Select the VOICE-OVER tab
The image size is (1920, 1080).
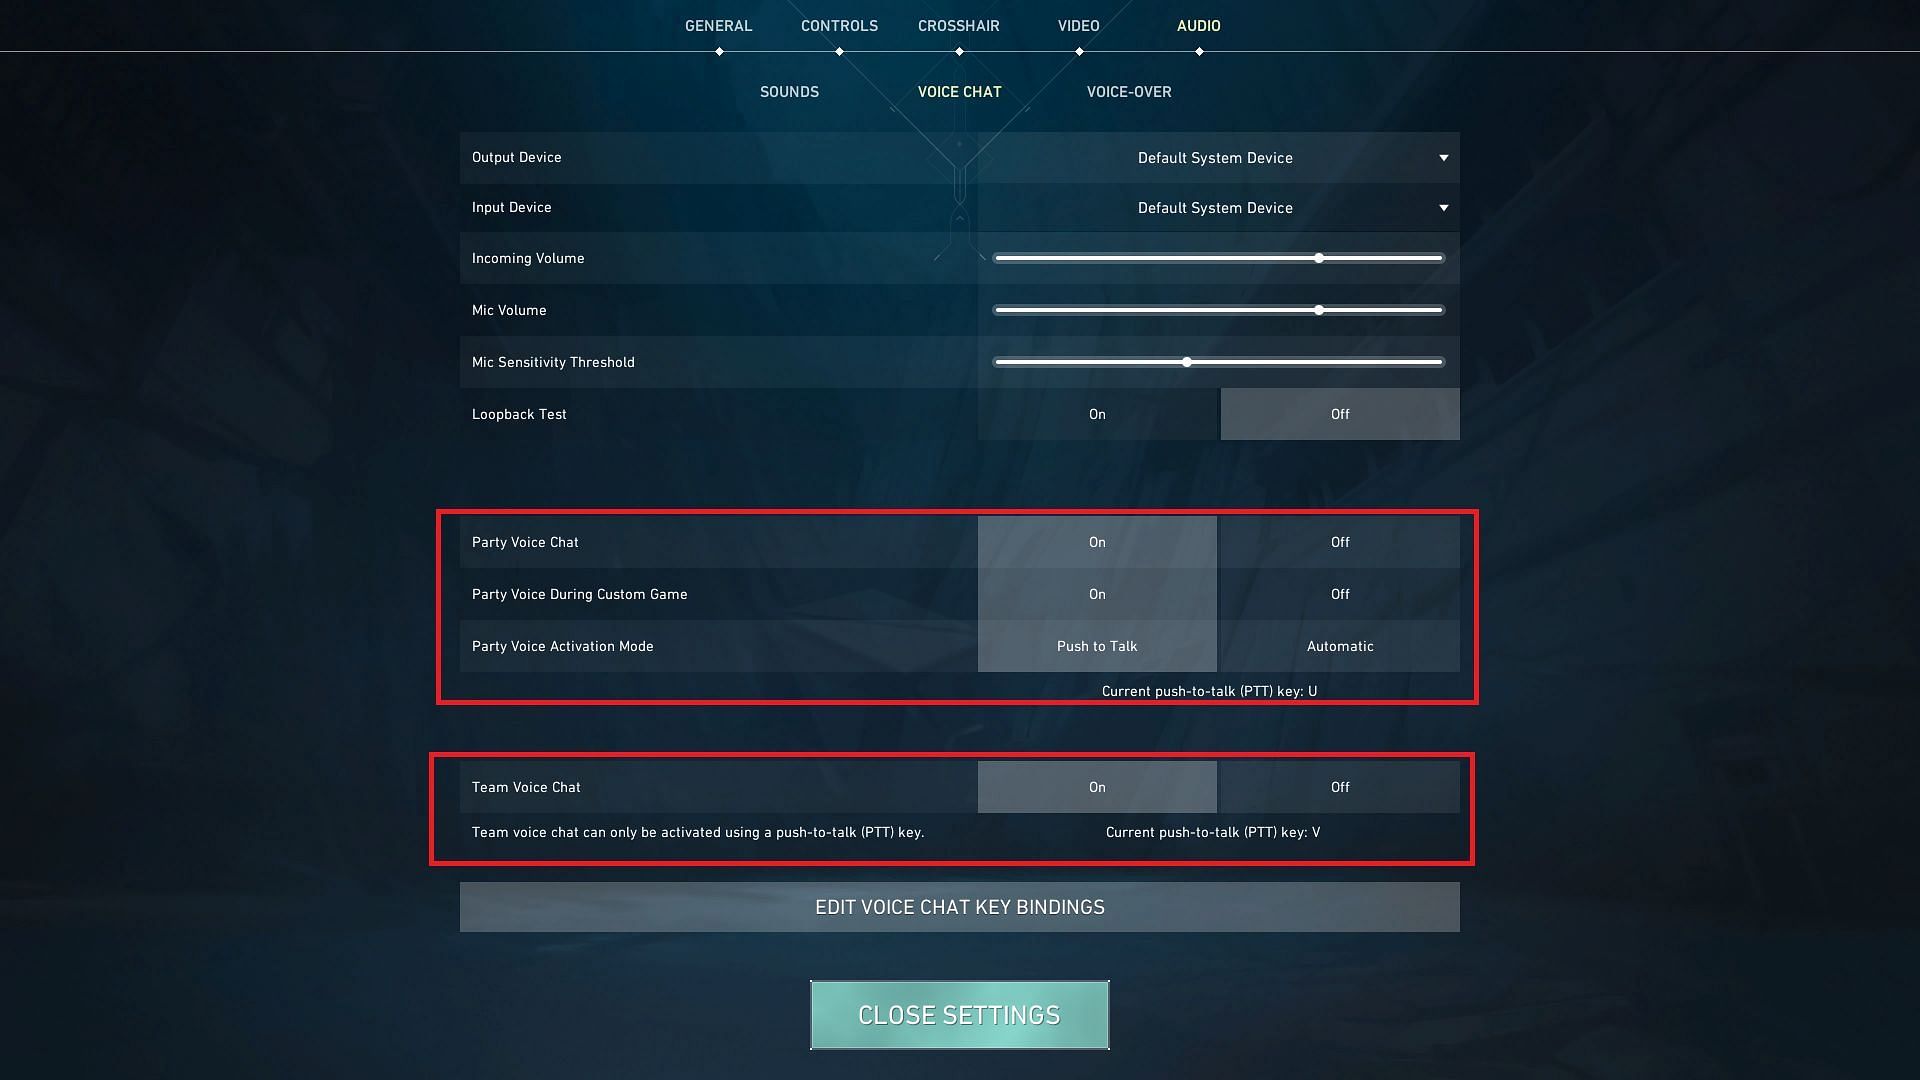pos(1127,91)
